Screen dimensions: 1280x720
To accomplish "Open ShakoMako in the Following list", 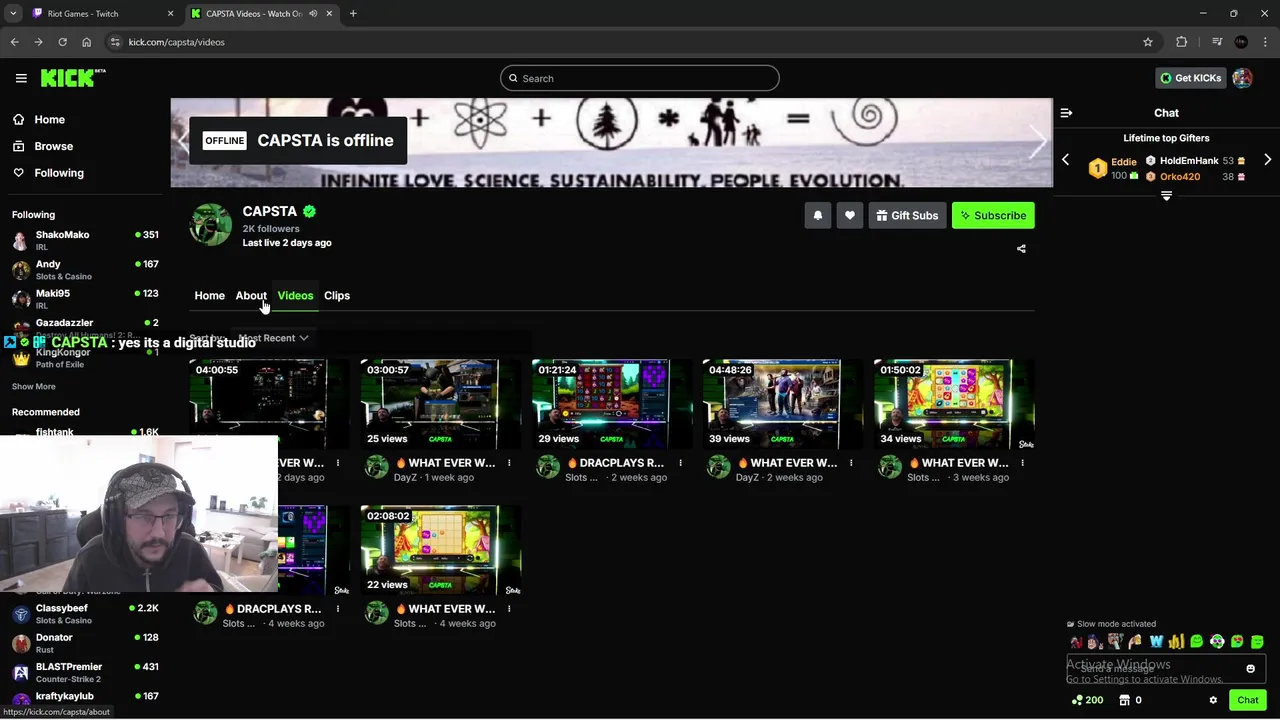I will (x=84, y=240).
